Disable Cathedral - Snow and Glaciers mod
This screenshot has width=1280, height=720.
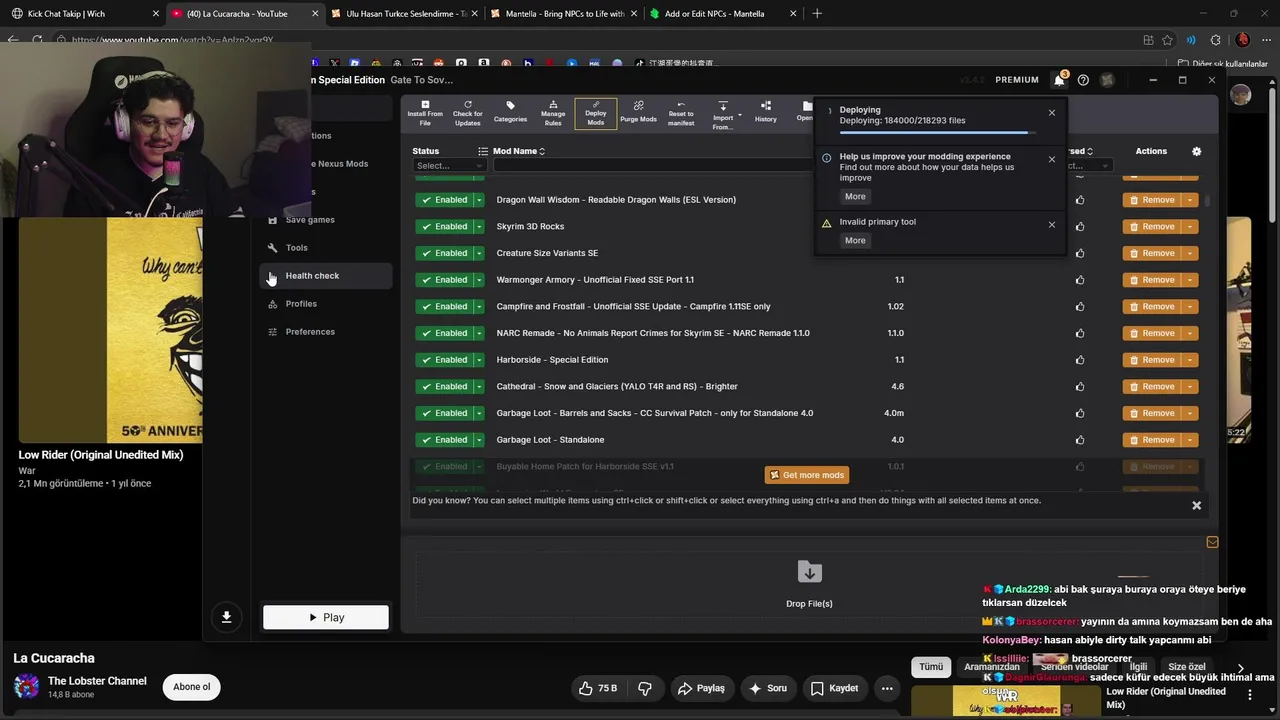pyautogui.click(x=444, y=387)
